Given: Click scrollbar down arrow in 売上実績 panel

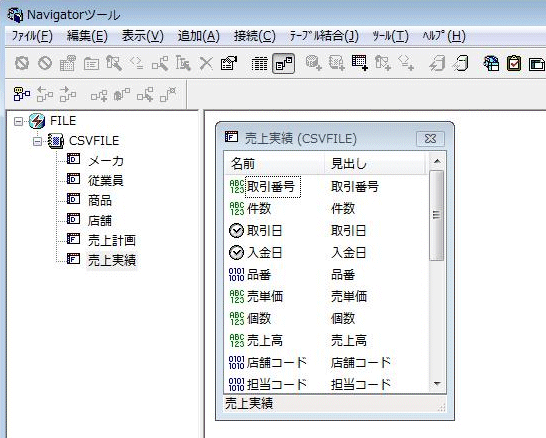Looking at the screenshot, I should (437, 384).
